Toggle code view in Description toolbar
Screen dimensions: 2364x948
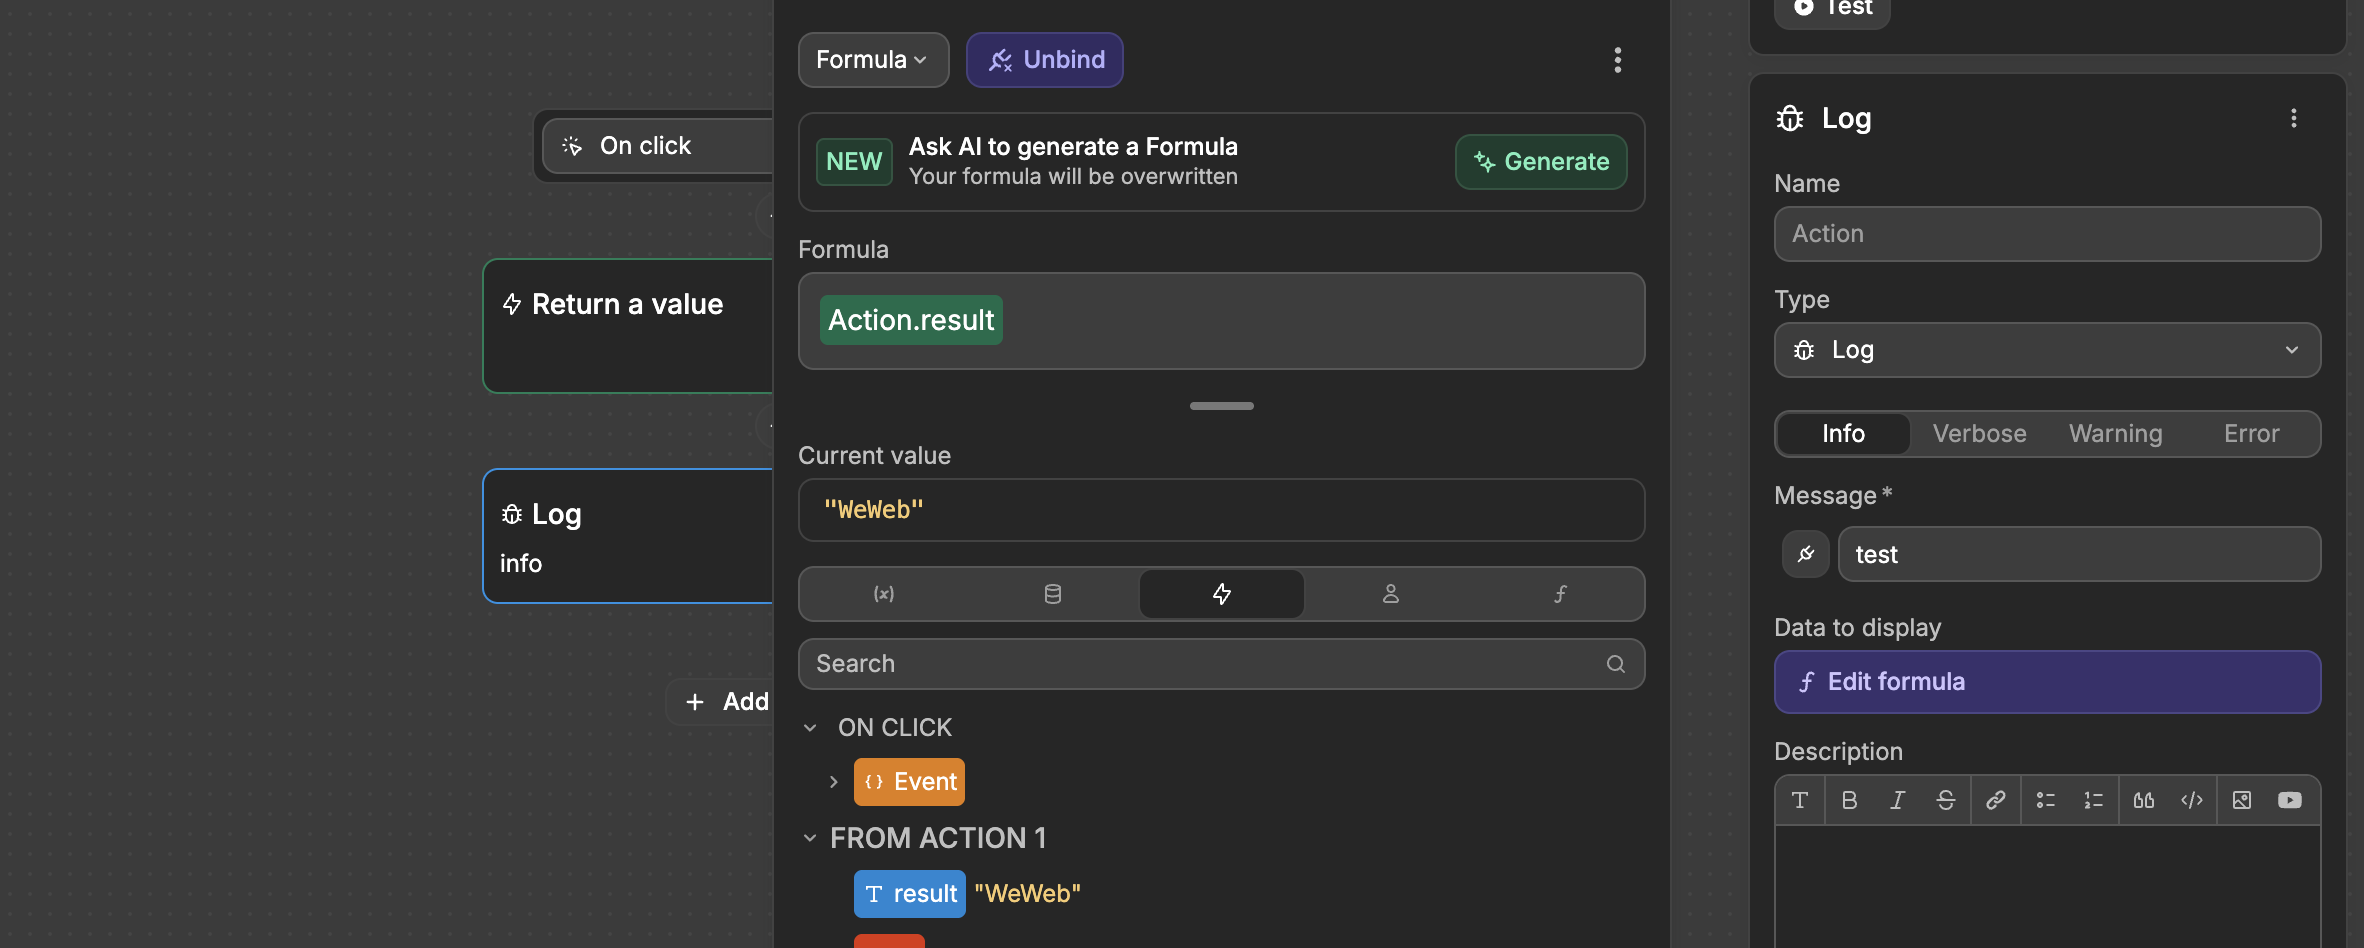(x=2192, y=800)
